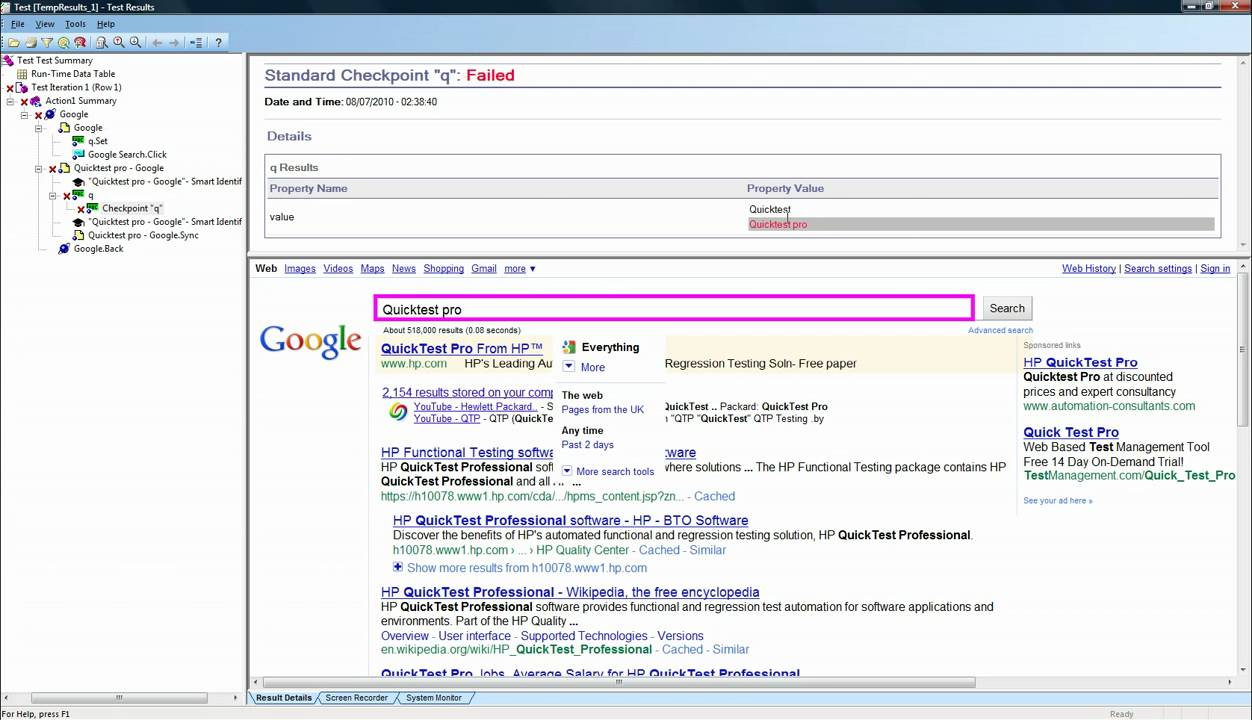Screen dimensions: 1252x720
Task: Open the Gmail link
Action: [x=484, y=268]
